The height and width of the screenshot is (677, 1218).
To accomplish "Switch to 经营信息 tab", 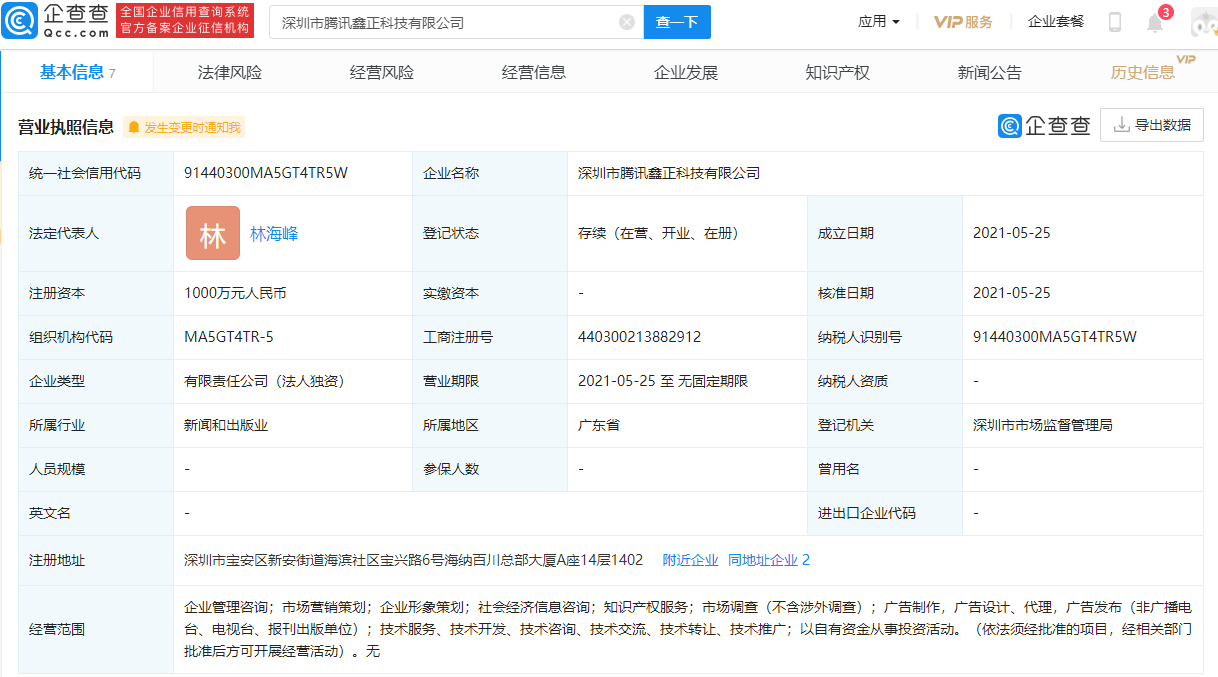I will tap(534, 72).
